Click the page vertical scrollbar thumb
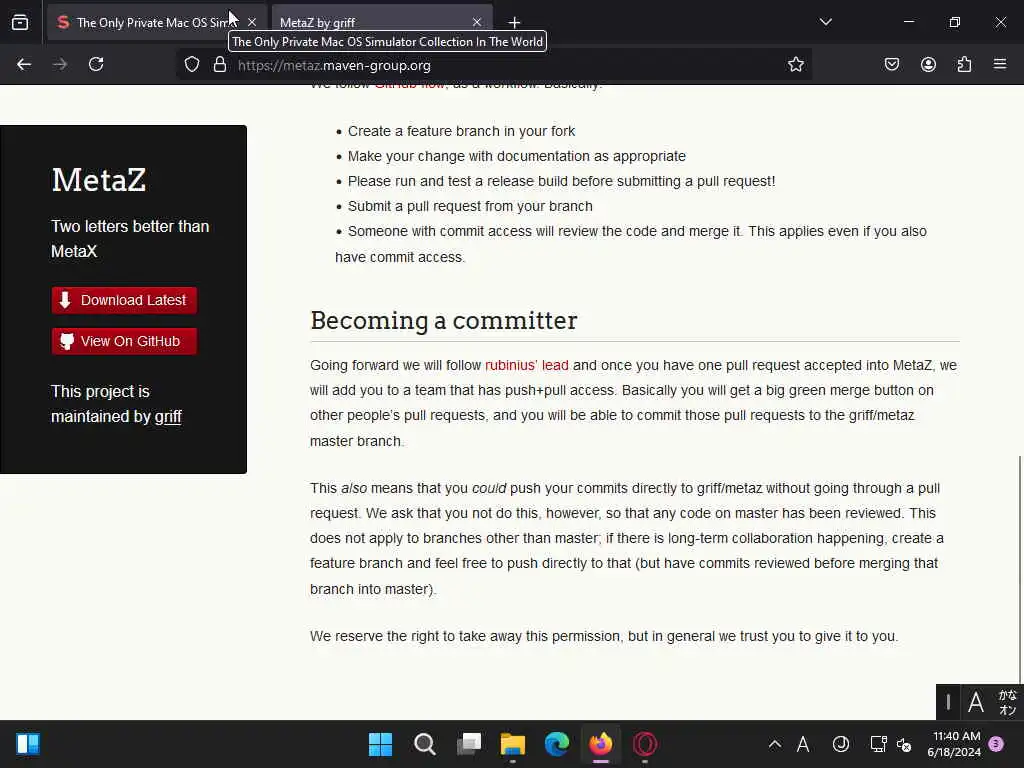The width and height of the screenshot is (1024, 768). click(x=1019, y=568)
